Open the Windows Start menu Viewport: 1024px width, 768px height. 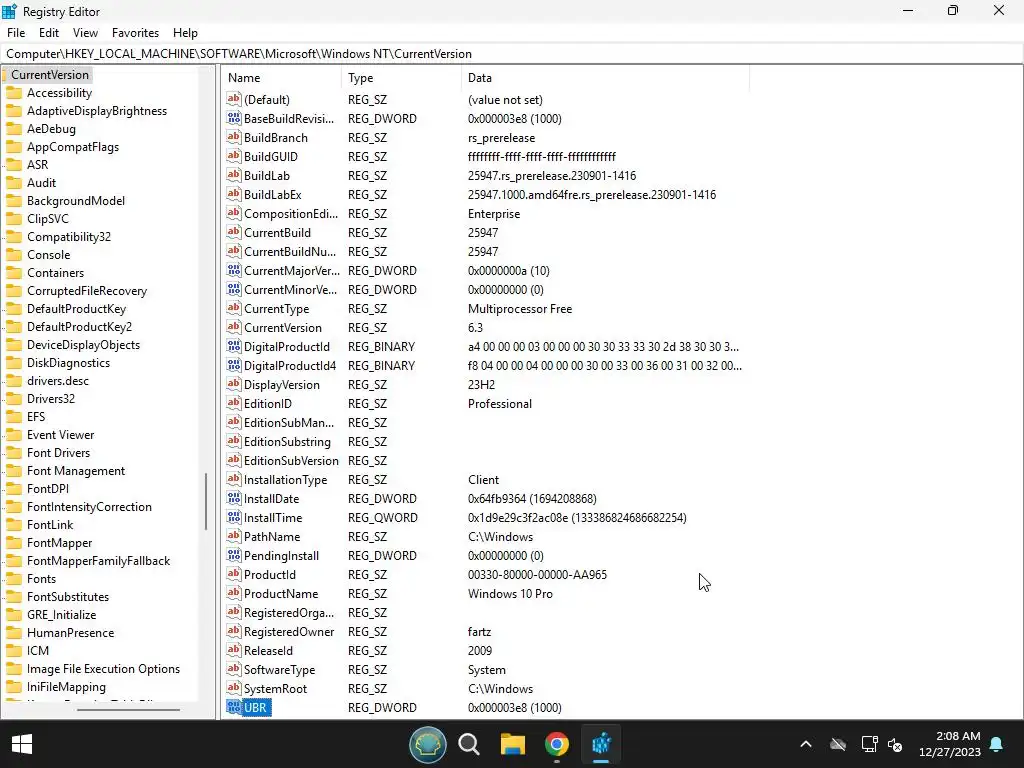(x=22, y=744)
